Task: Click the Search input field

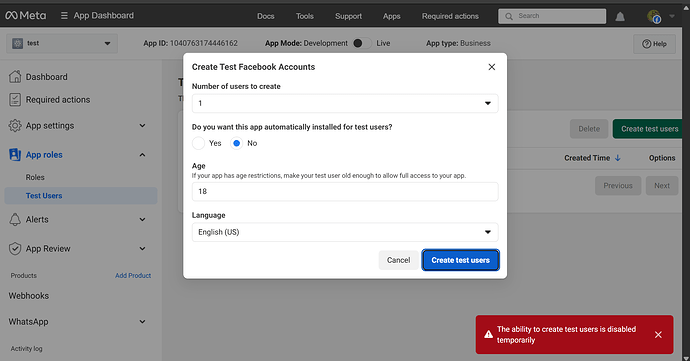Action: click(552, 16)
